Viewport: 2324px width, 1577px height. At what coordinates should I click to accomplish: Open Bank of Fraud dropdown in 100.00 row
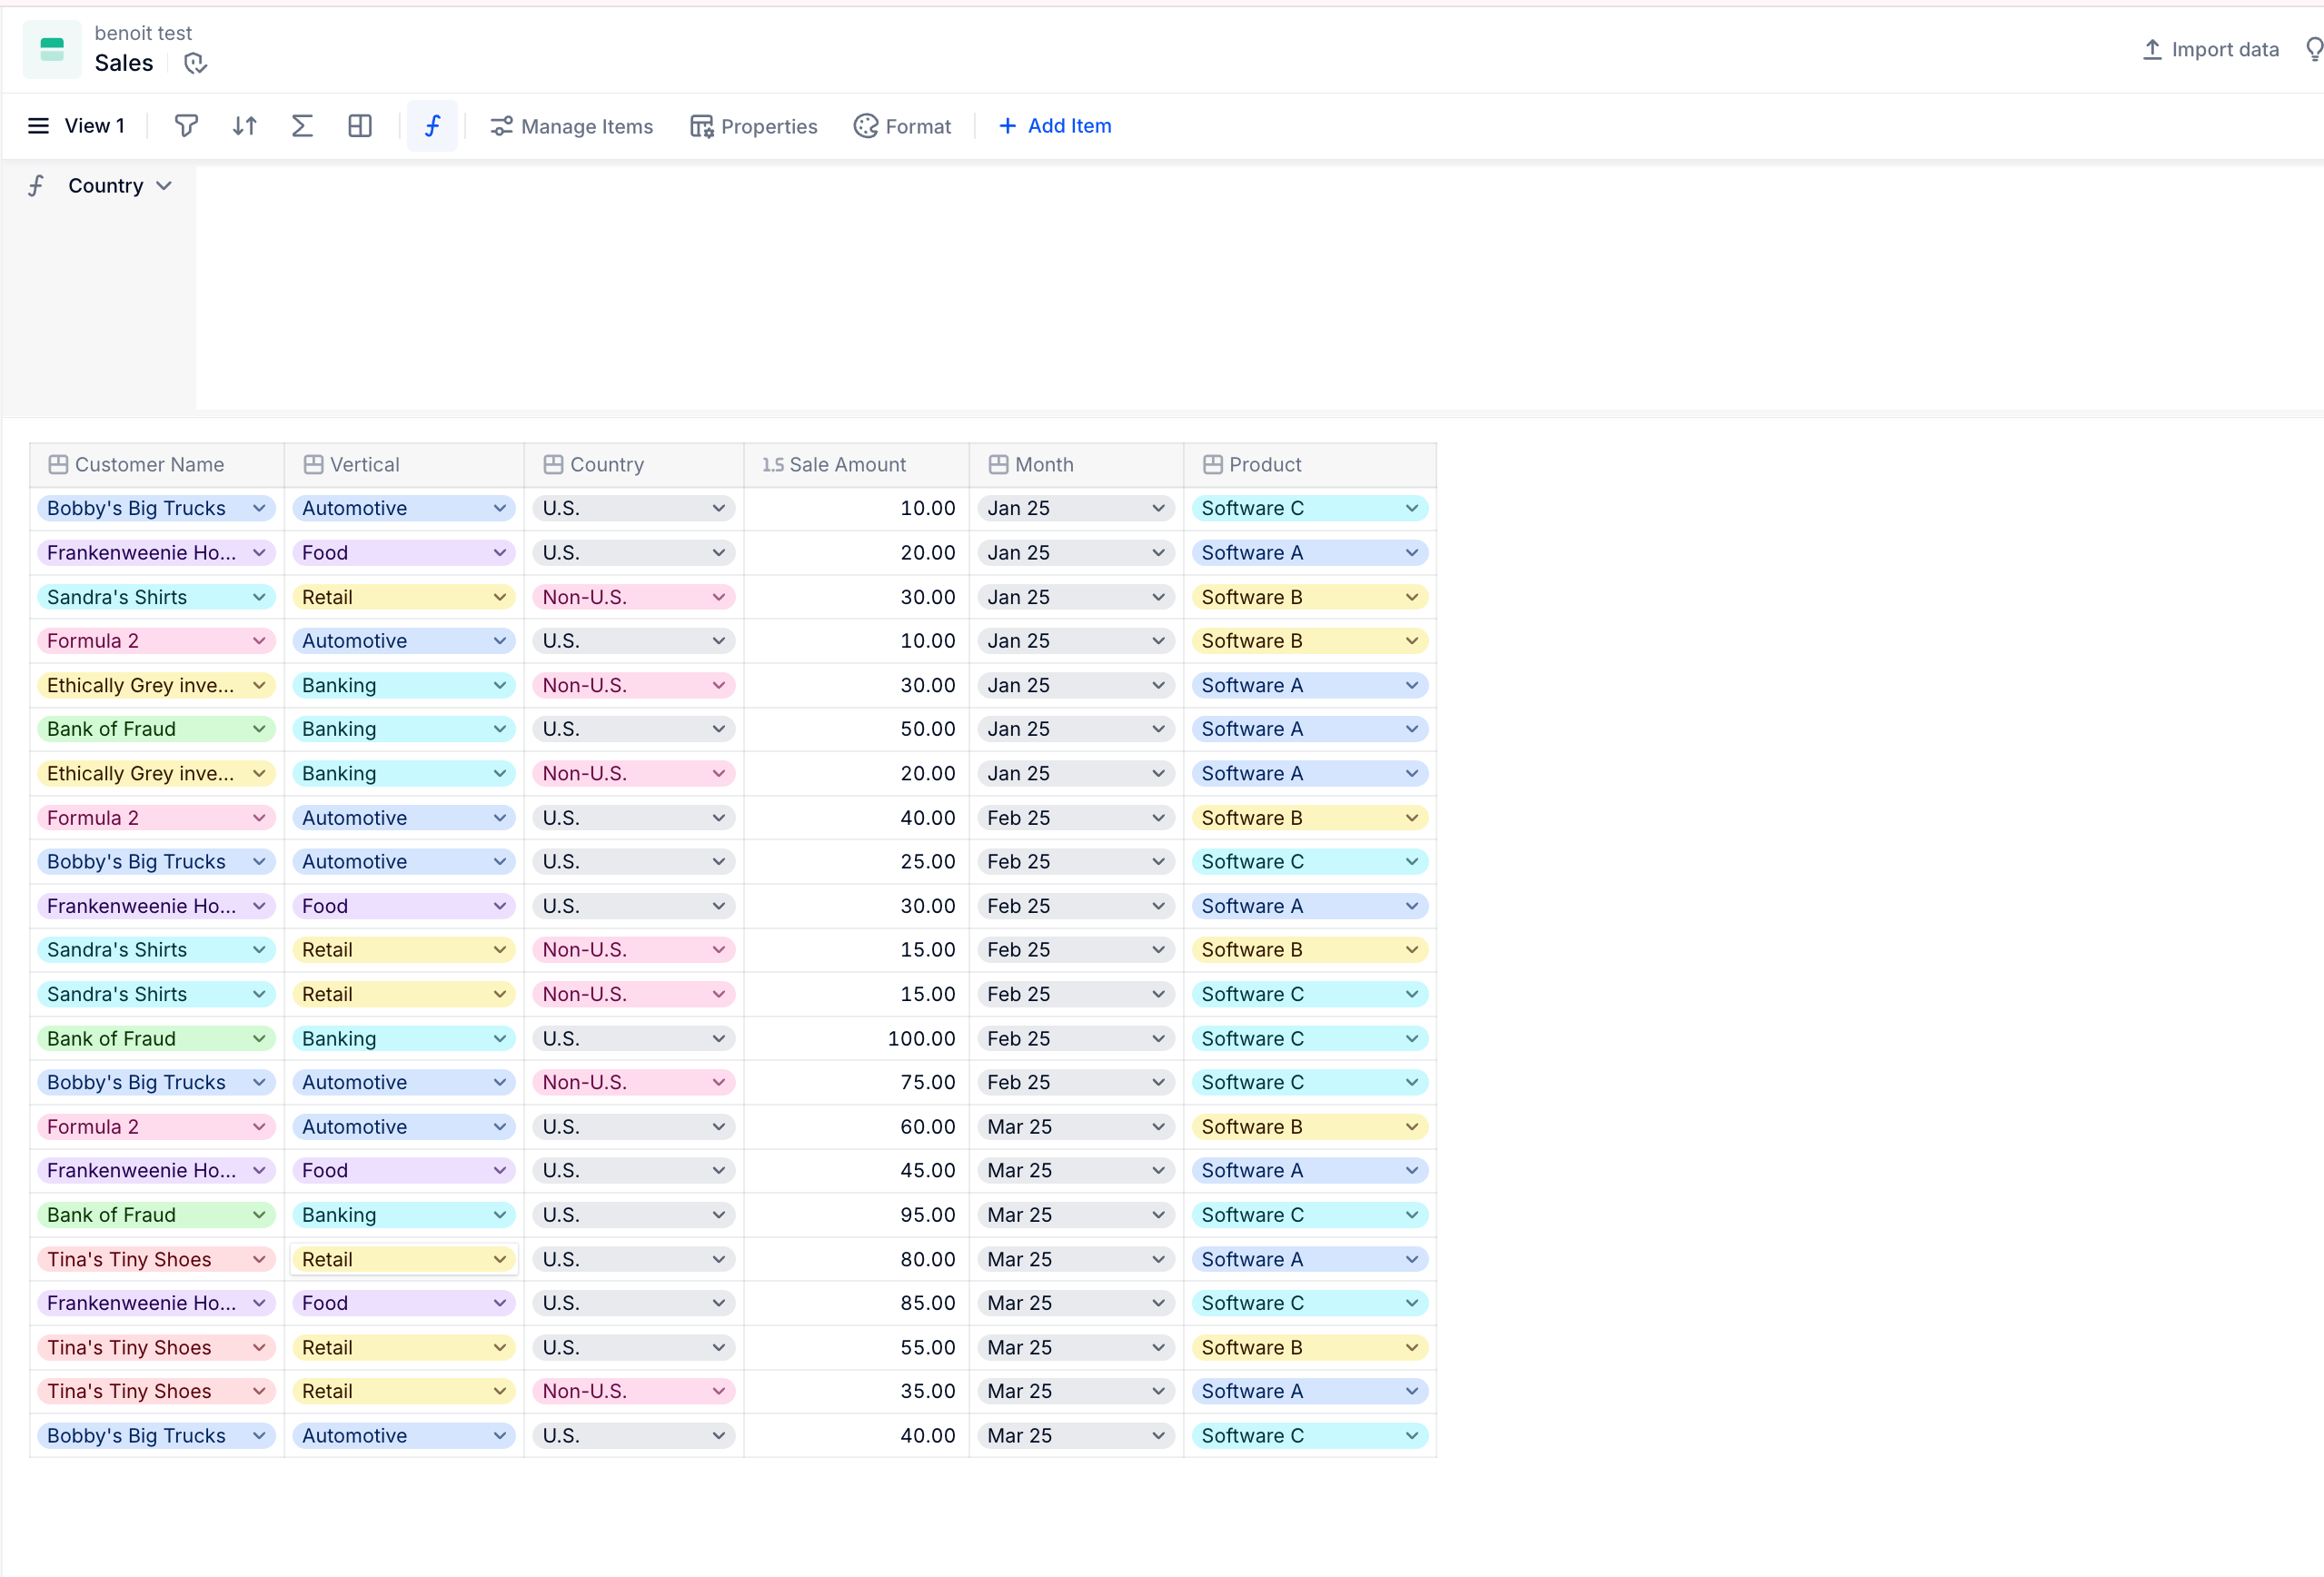[x=156, y=1039]
